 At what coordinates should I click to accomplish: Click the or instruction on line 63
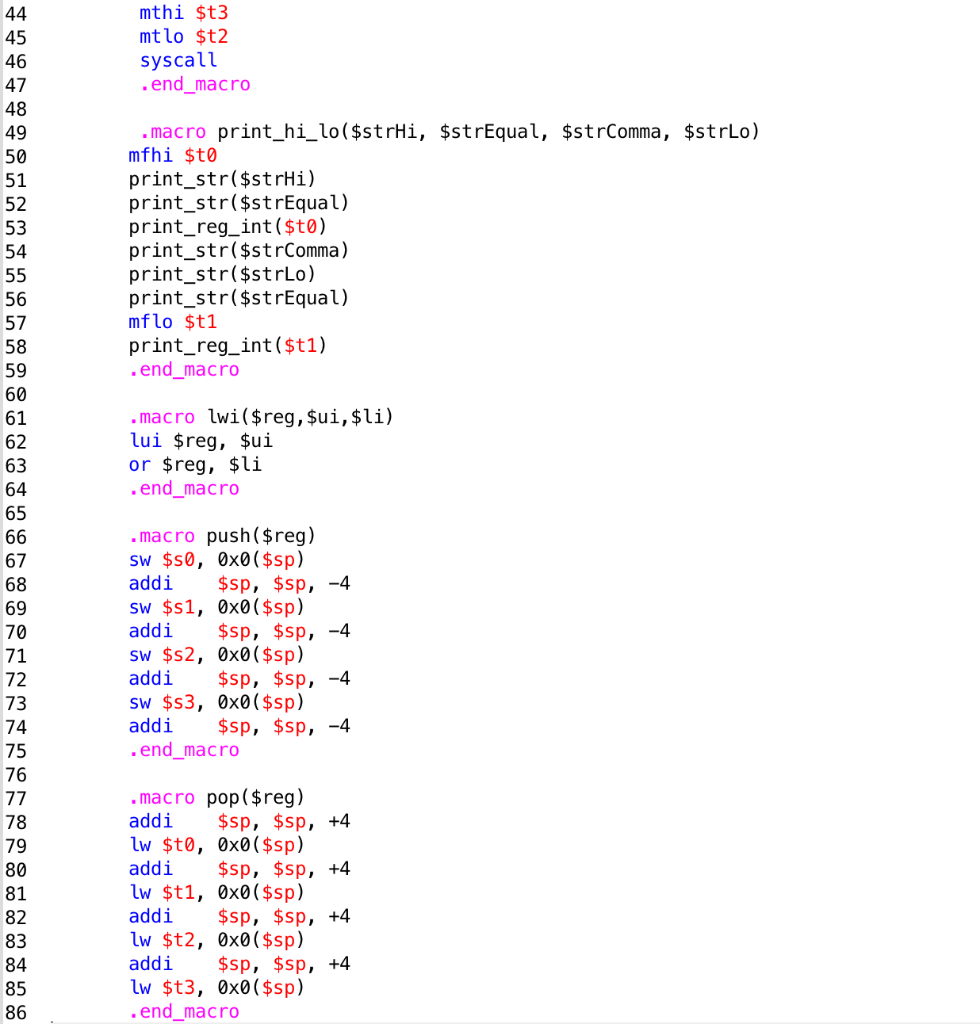[x=139, y=464]
